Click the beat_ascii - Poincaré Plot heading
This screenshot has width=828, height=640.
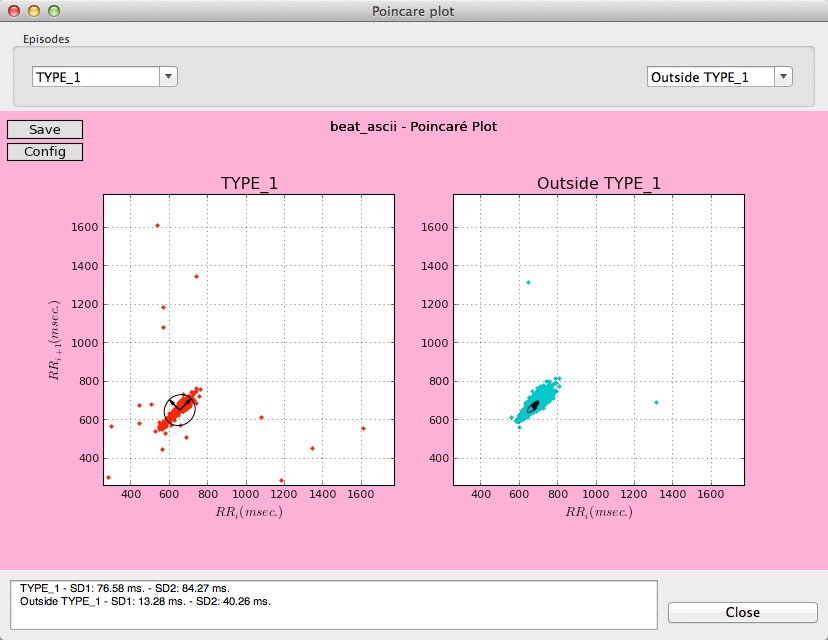413,127
